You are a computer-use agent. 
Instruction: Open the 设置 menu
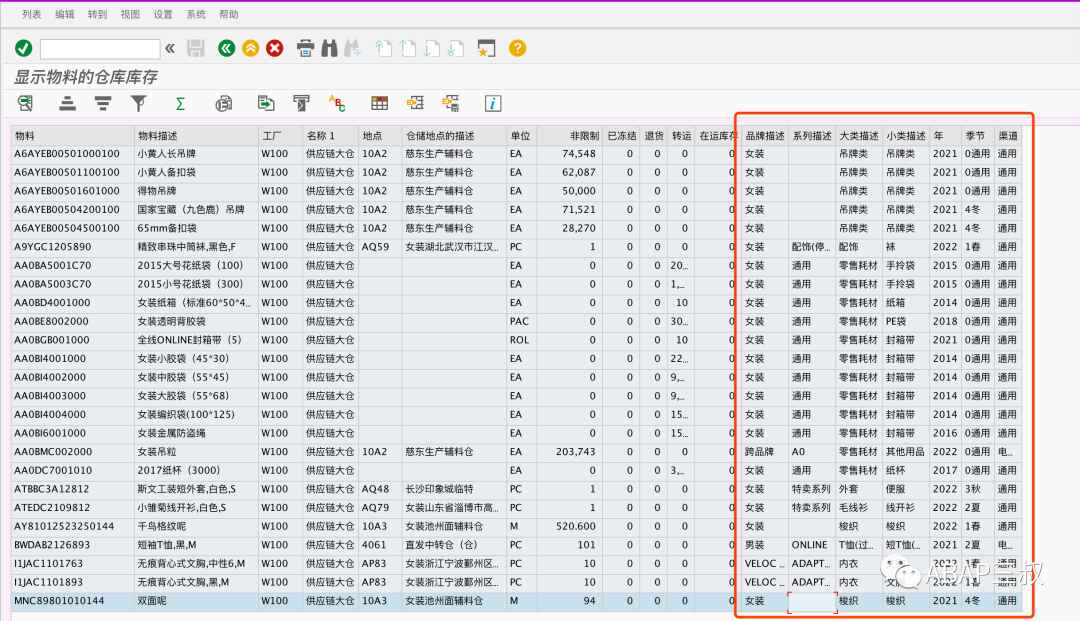(163, 14)
